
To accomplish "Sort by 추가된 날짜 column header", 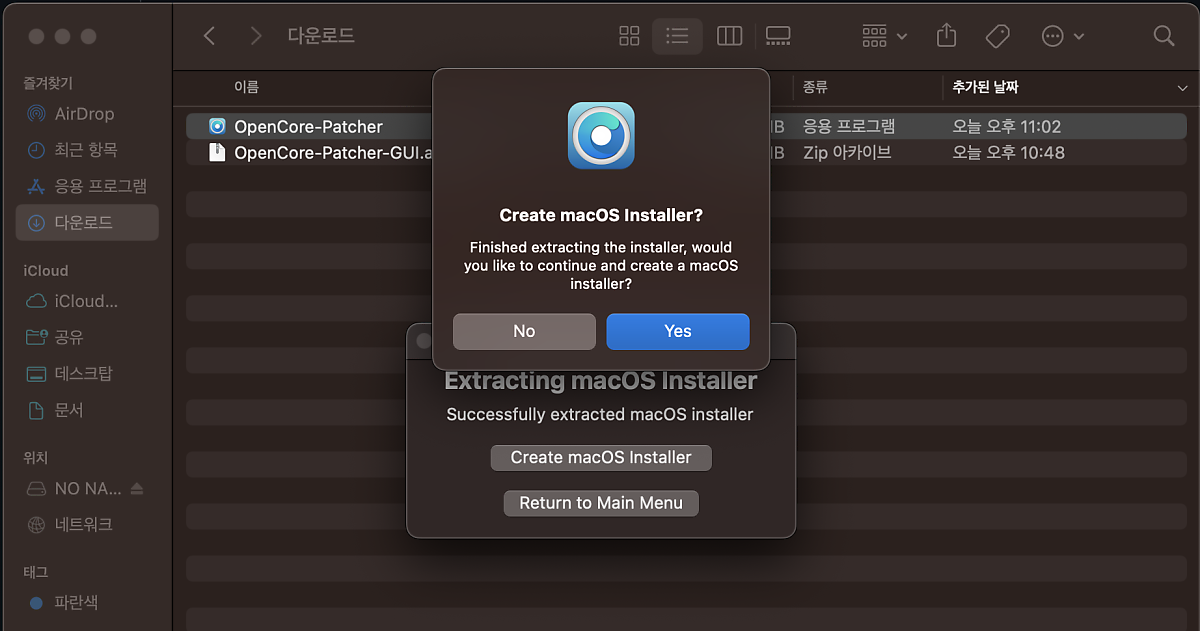I will coord(985,87).
